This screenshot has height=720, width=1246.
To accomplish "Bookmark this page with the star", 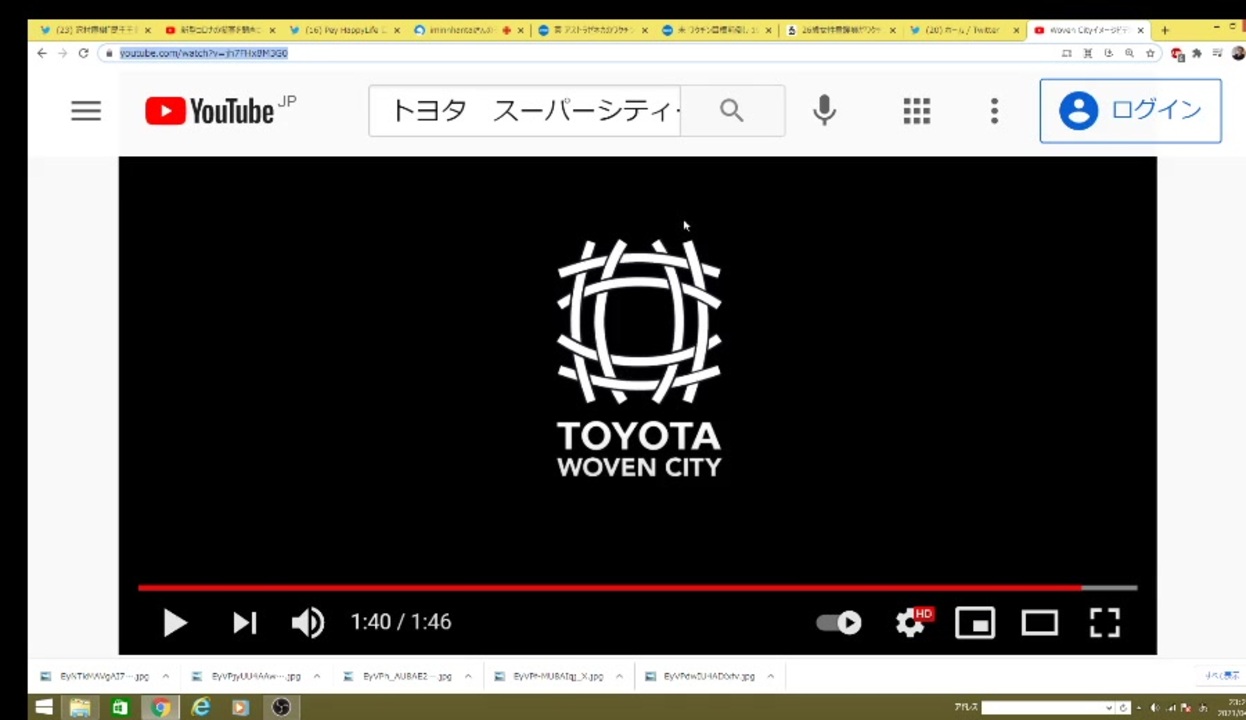I will tap(1150, 53).
